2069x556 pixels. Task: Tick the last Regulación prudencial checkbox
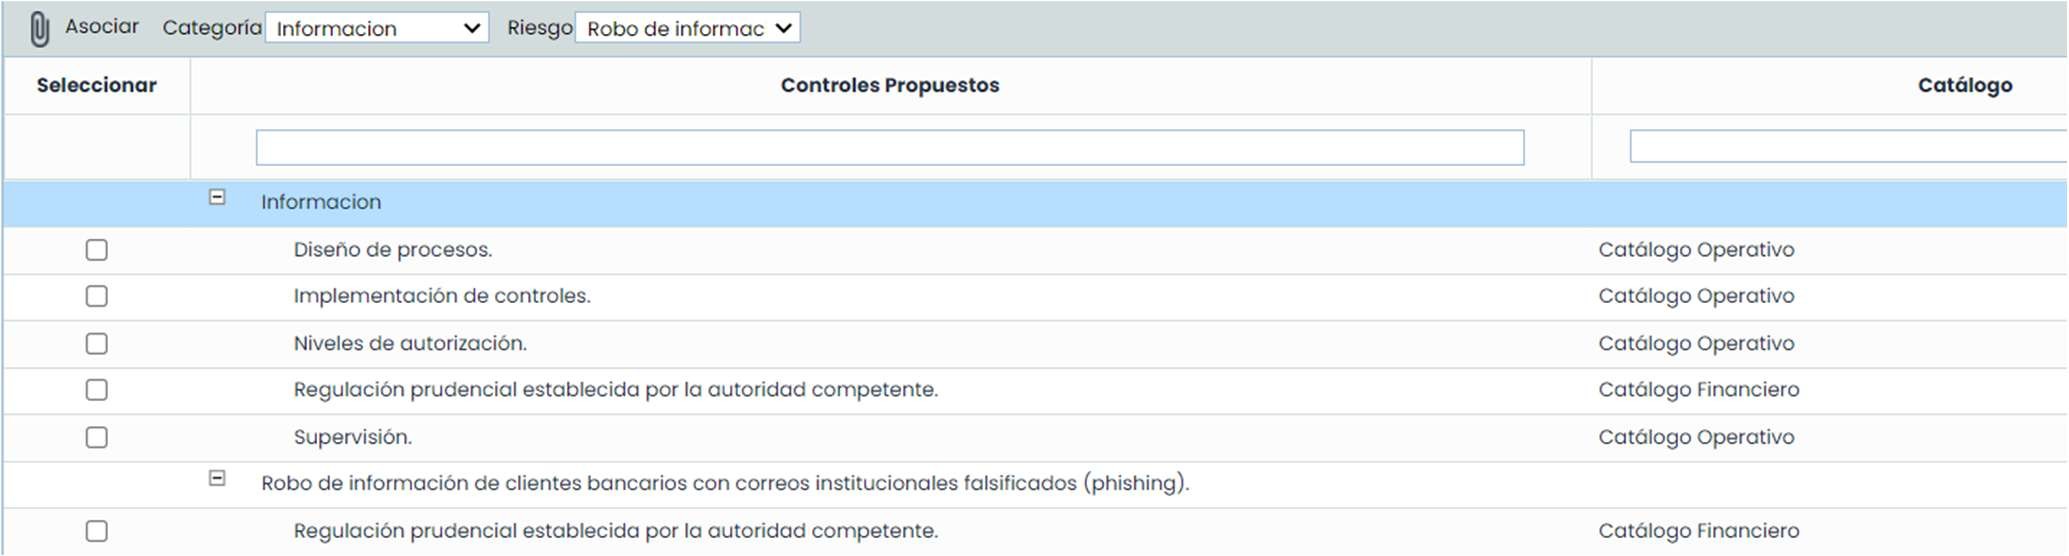click(97, 531)
